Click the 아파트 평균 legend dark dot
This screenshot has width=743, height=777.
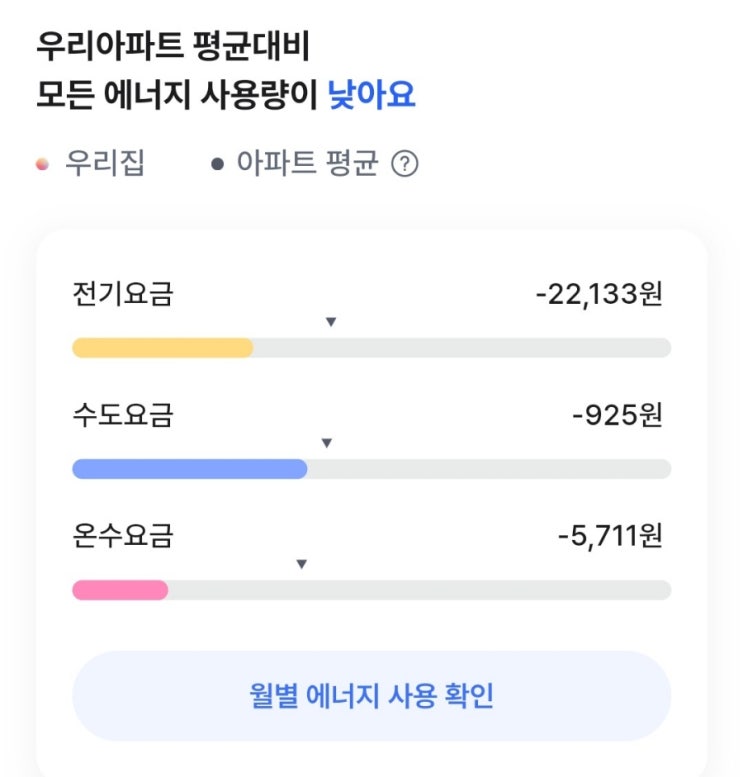217,165
